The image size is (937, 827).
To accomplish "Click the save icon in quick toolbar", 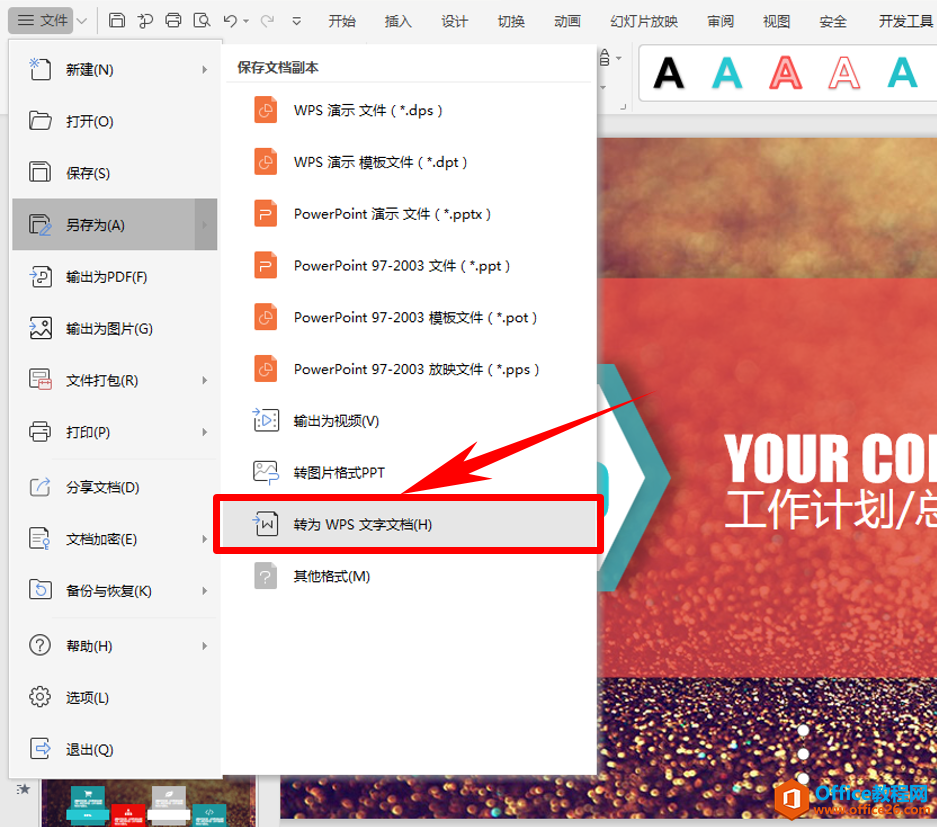I will (x=117, y=21).
